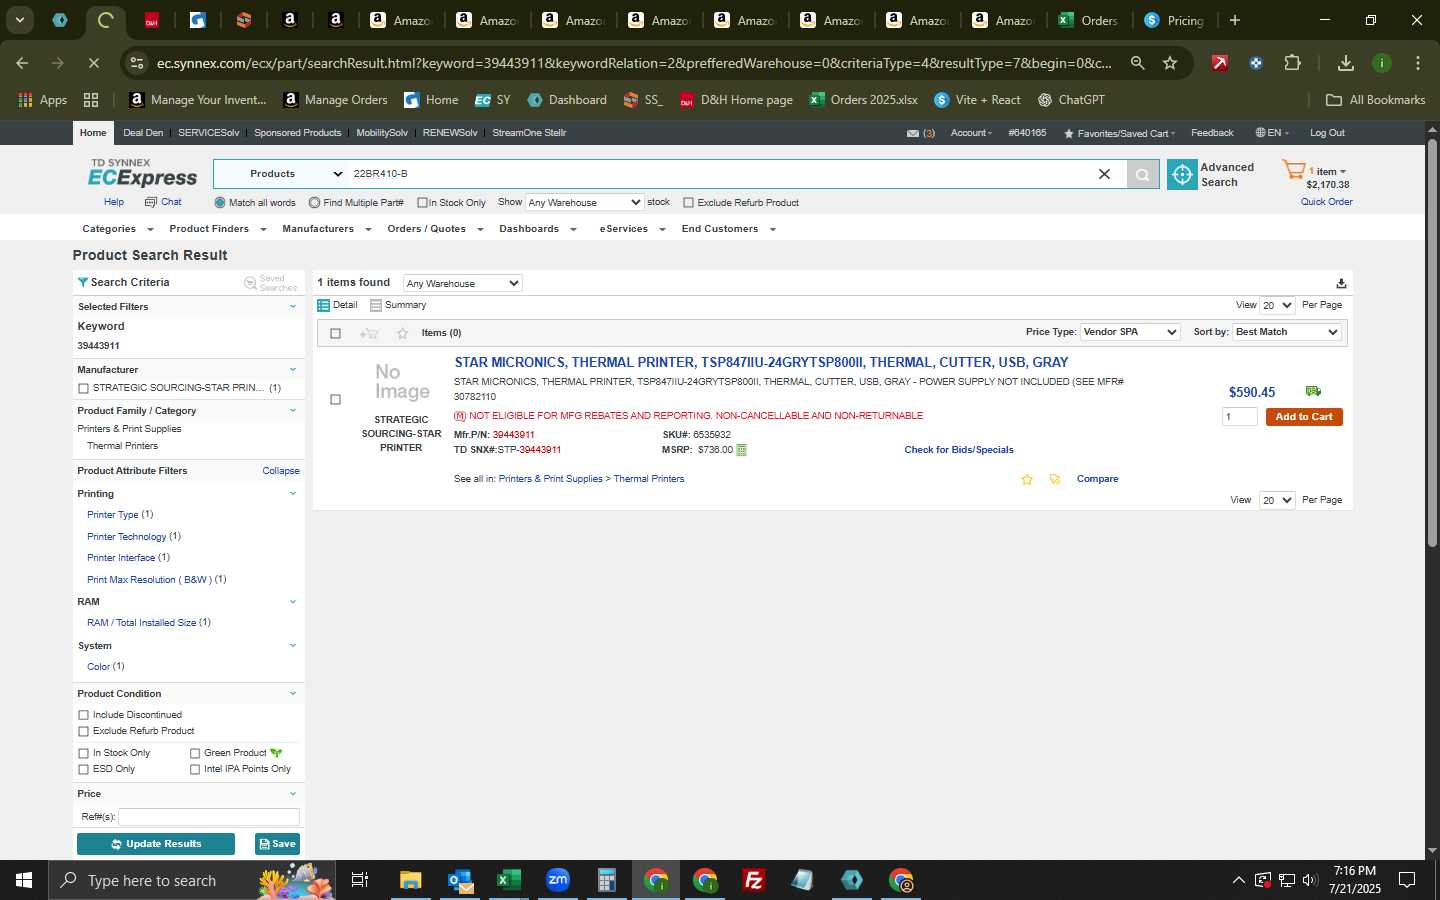Viewport: 1440px width, 900px height.
Task: Enable top In Stock Only checkbox
Action: click(x=422, y=203)
